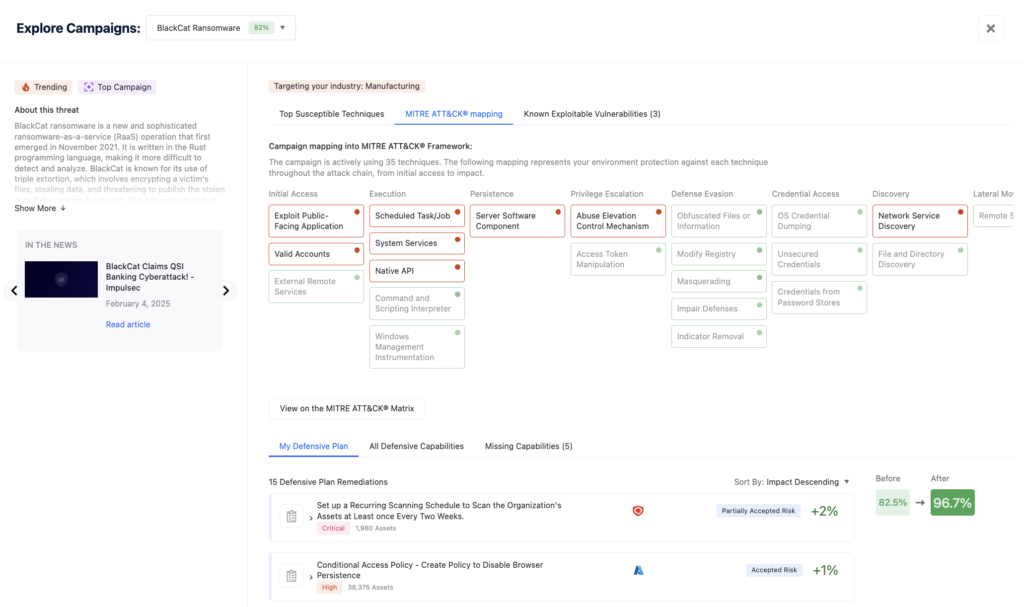1024x607 pixels.
Task: Click the +2% impact value
Action: [x=824, y=512]
